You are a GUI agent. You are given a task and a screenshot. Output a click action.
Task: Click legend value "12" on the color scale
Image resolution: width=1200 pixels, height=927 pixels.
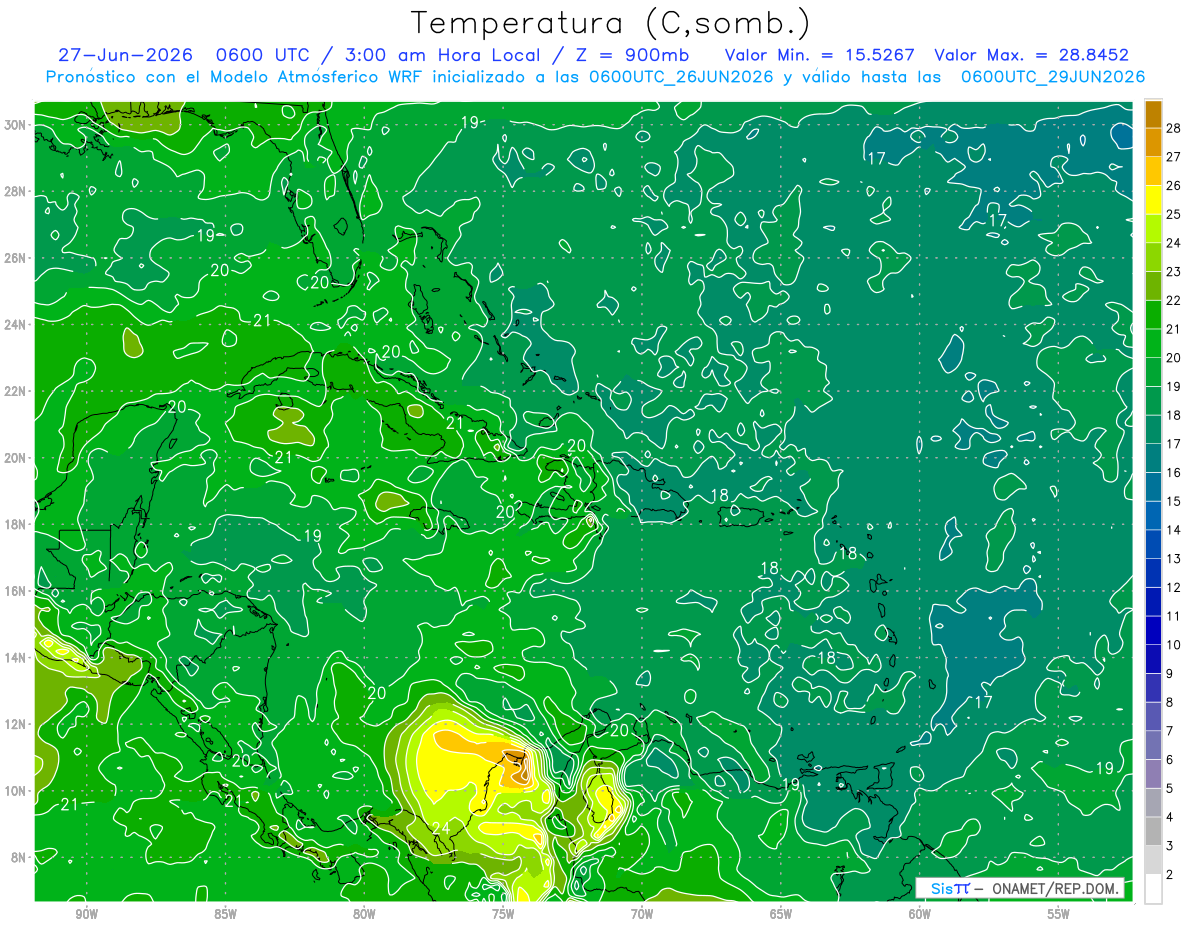(1173, 587)
